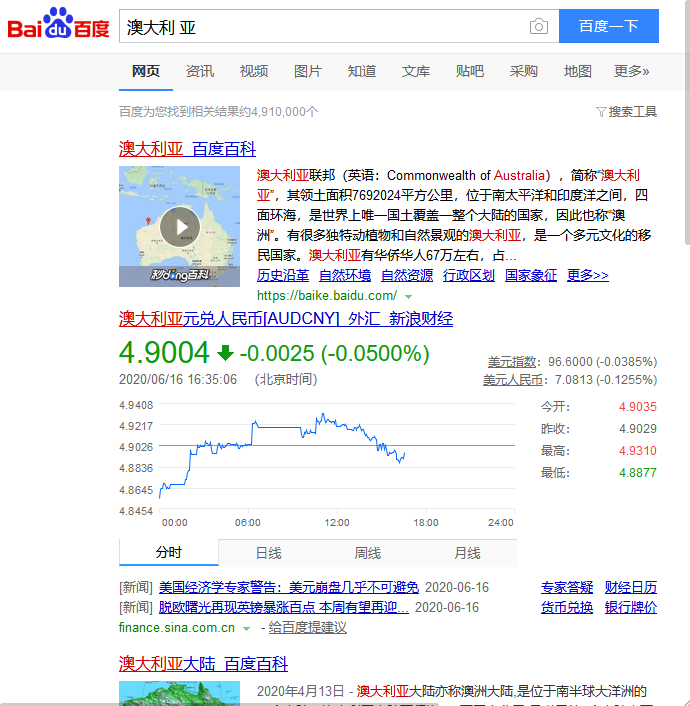
Task: Select the 周线 chart tab
Action: tap(367, 553)
